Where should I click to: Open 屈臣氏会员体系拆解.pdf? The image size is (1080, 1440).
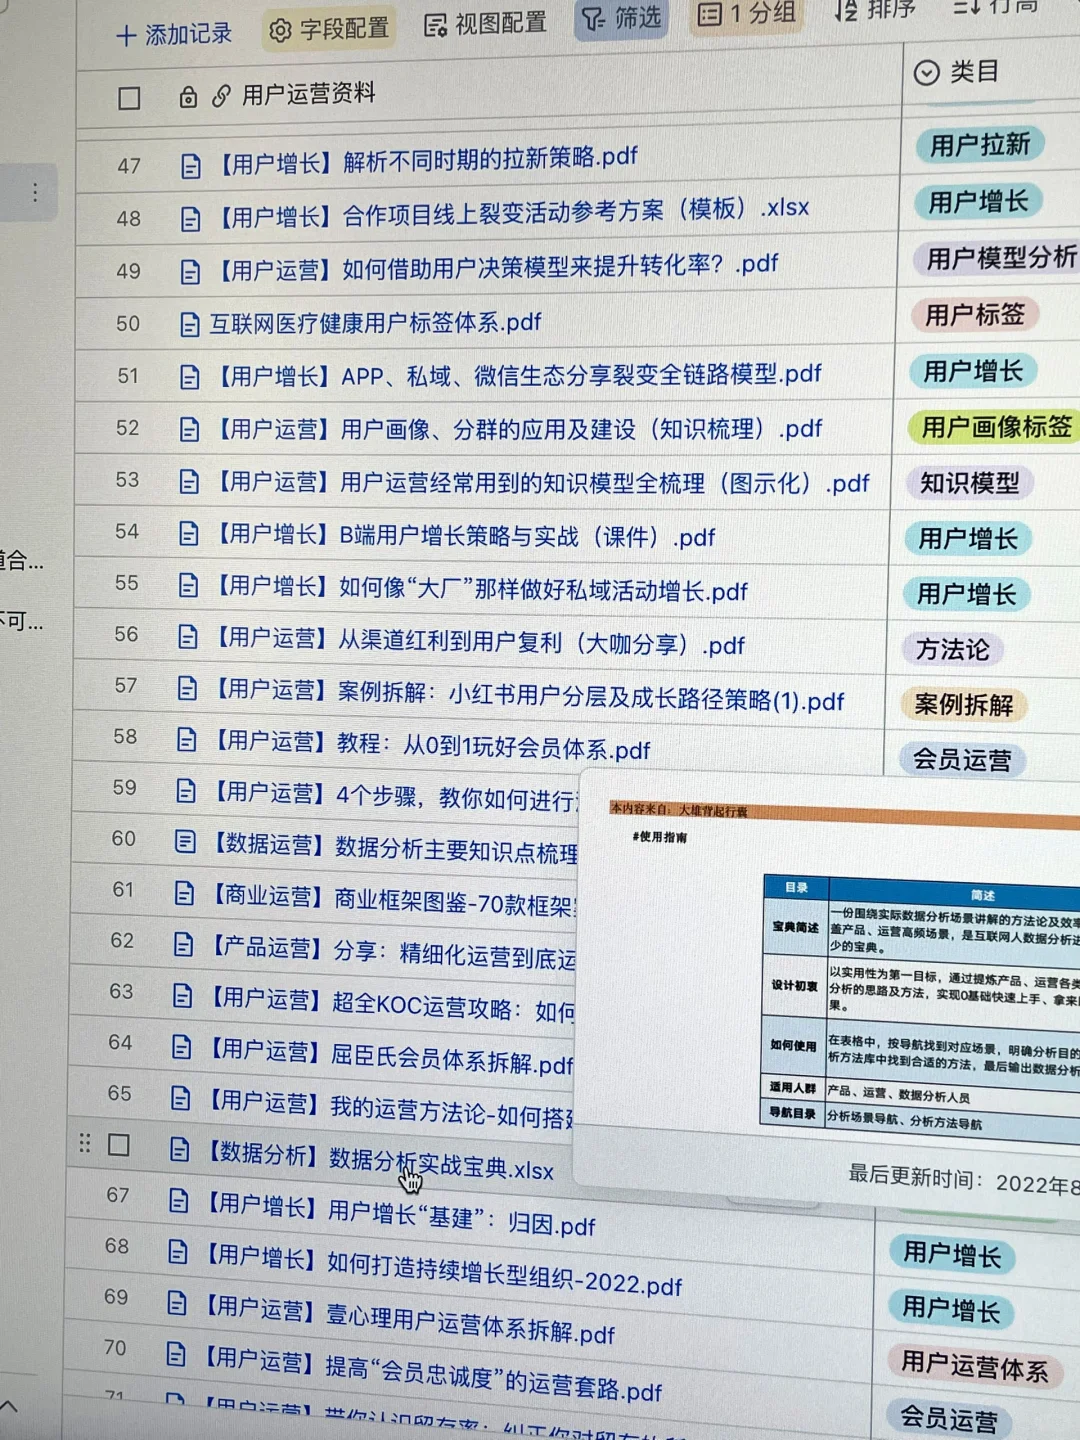390,1055
